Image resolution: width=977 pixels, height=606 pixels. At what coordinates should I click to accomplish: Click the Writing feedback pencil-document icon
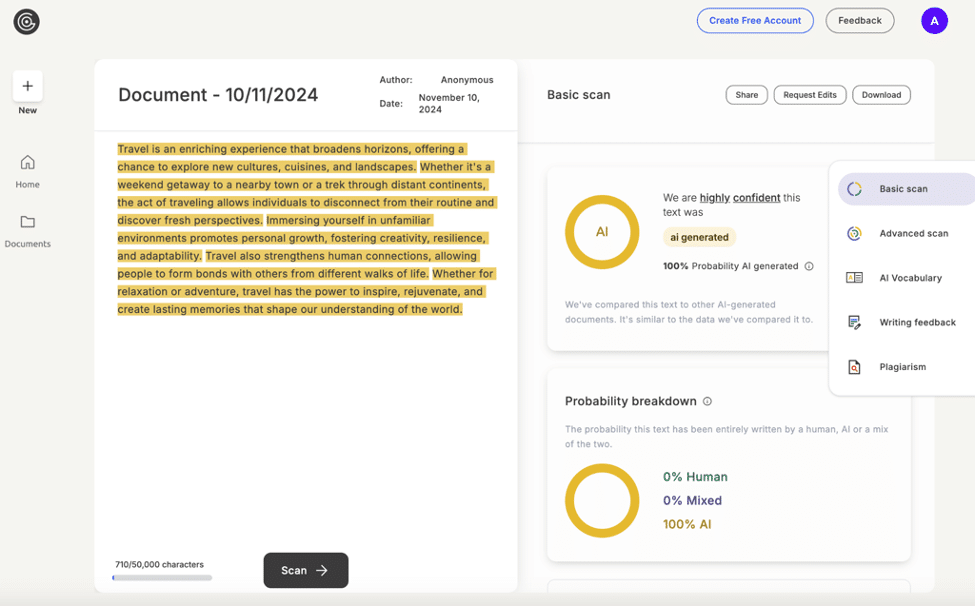[854, 322]
